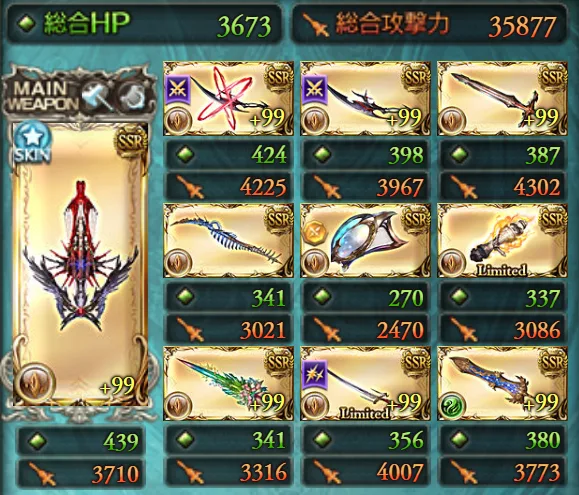Select the dark scythe weapon with 398 HP
Image resolution: width=579 pixels, height=495 pixels.
tap(365, 98)
